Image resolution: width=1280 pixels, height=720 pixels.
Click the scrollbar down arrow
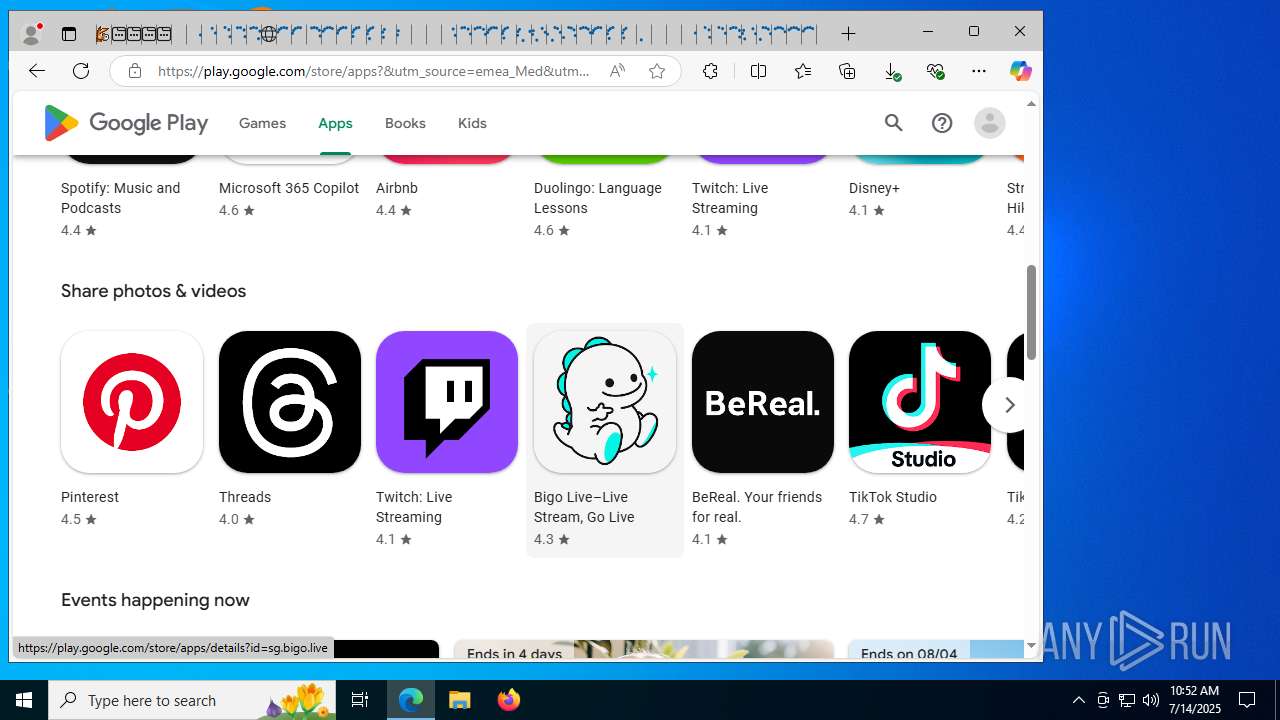tap(1031, 647)
